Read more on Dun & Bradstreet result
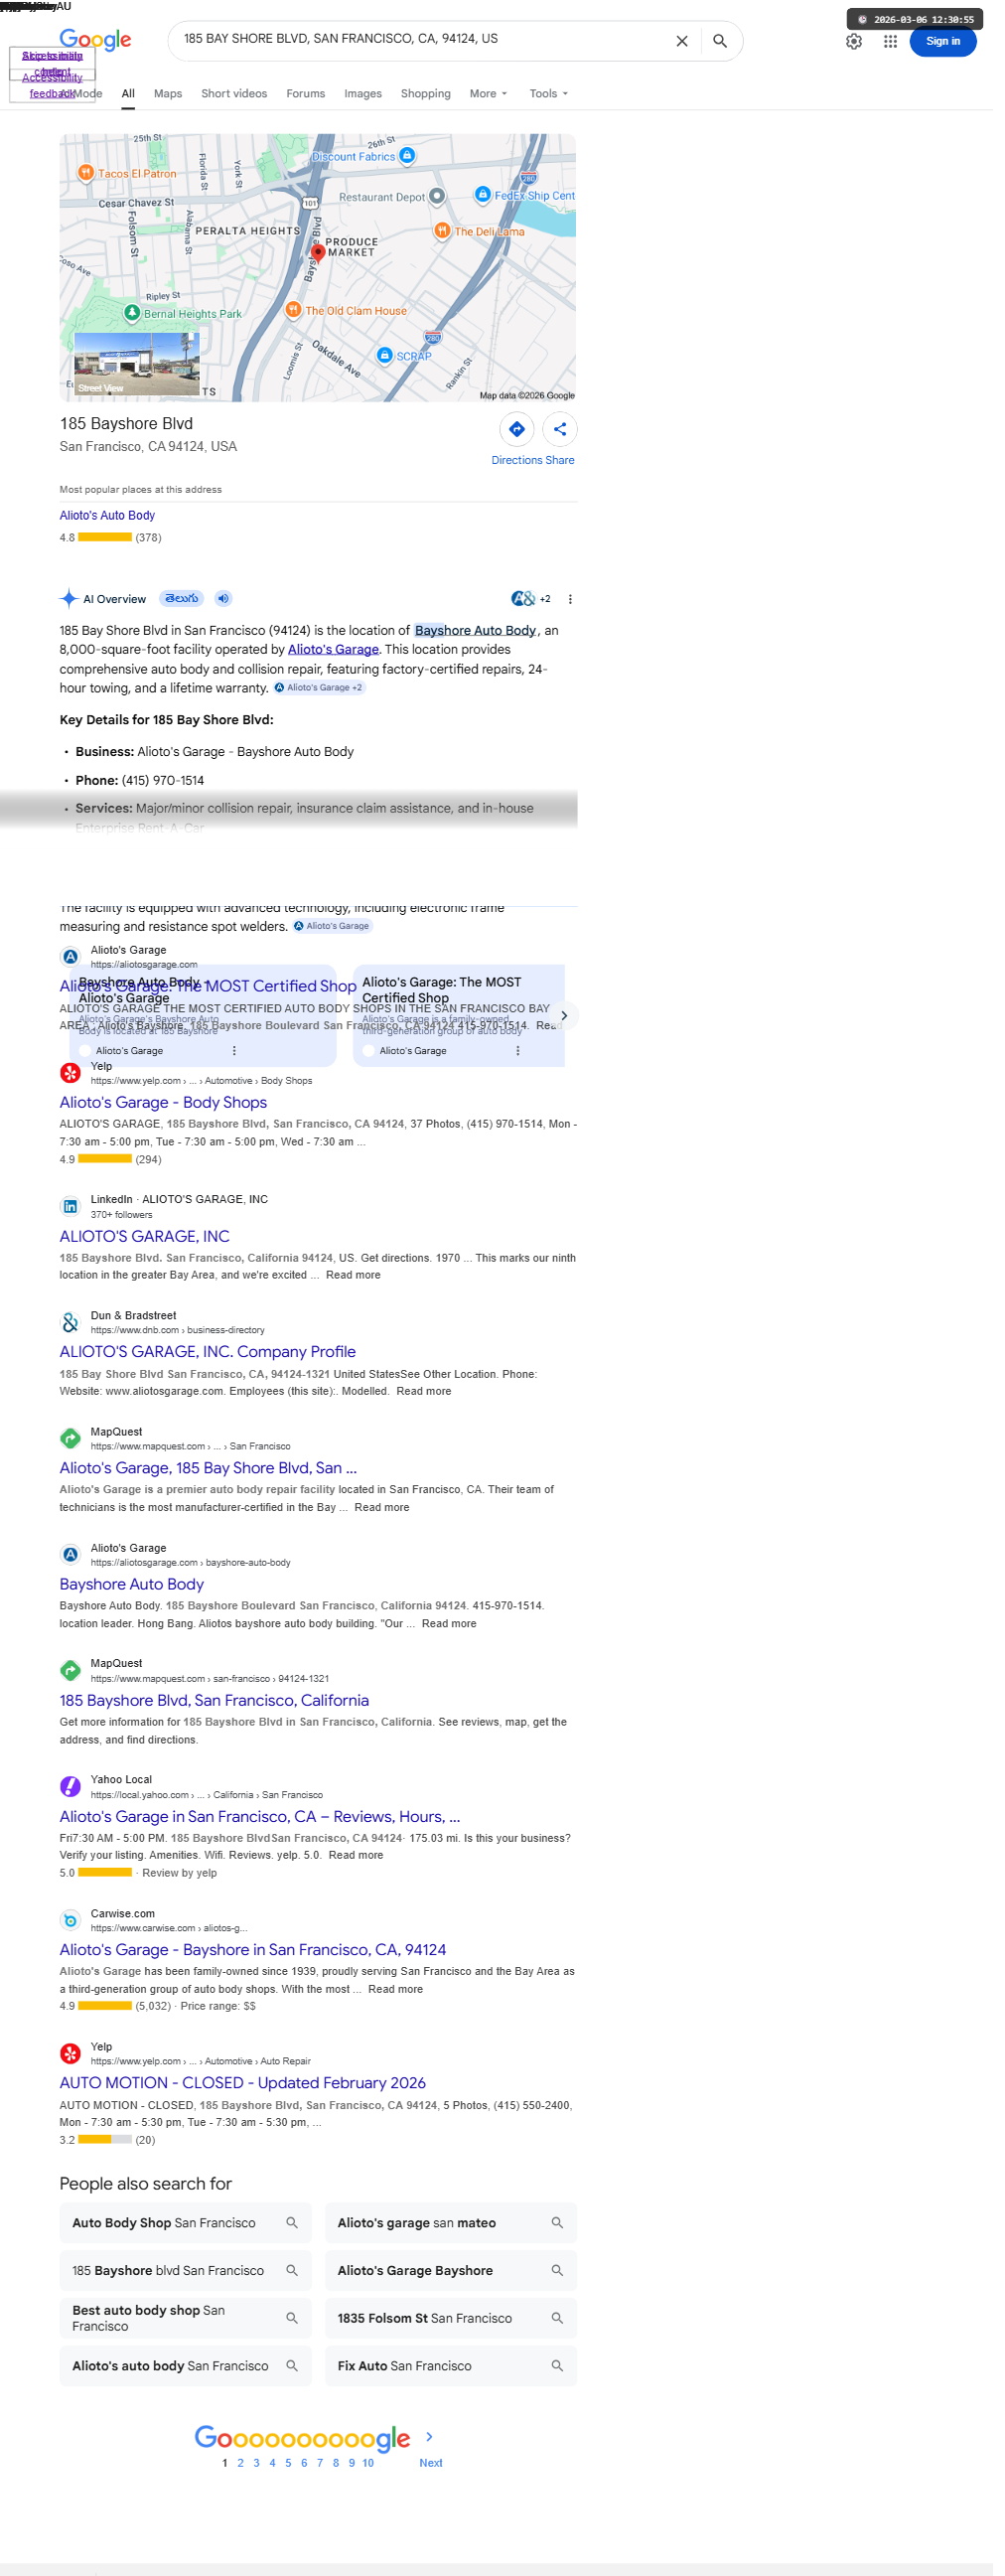 click(424, 1391)
